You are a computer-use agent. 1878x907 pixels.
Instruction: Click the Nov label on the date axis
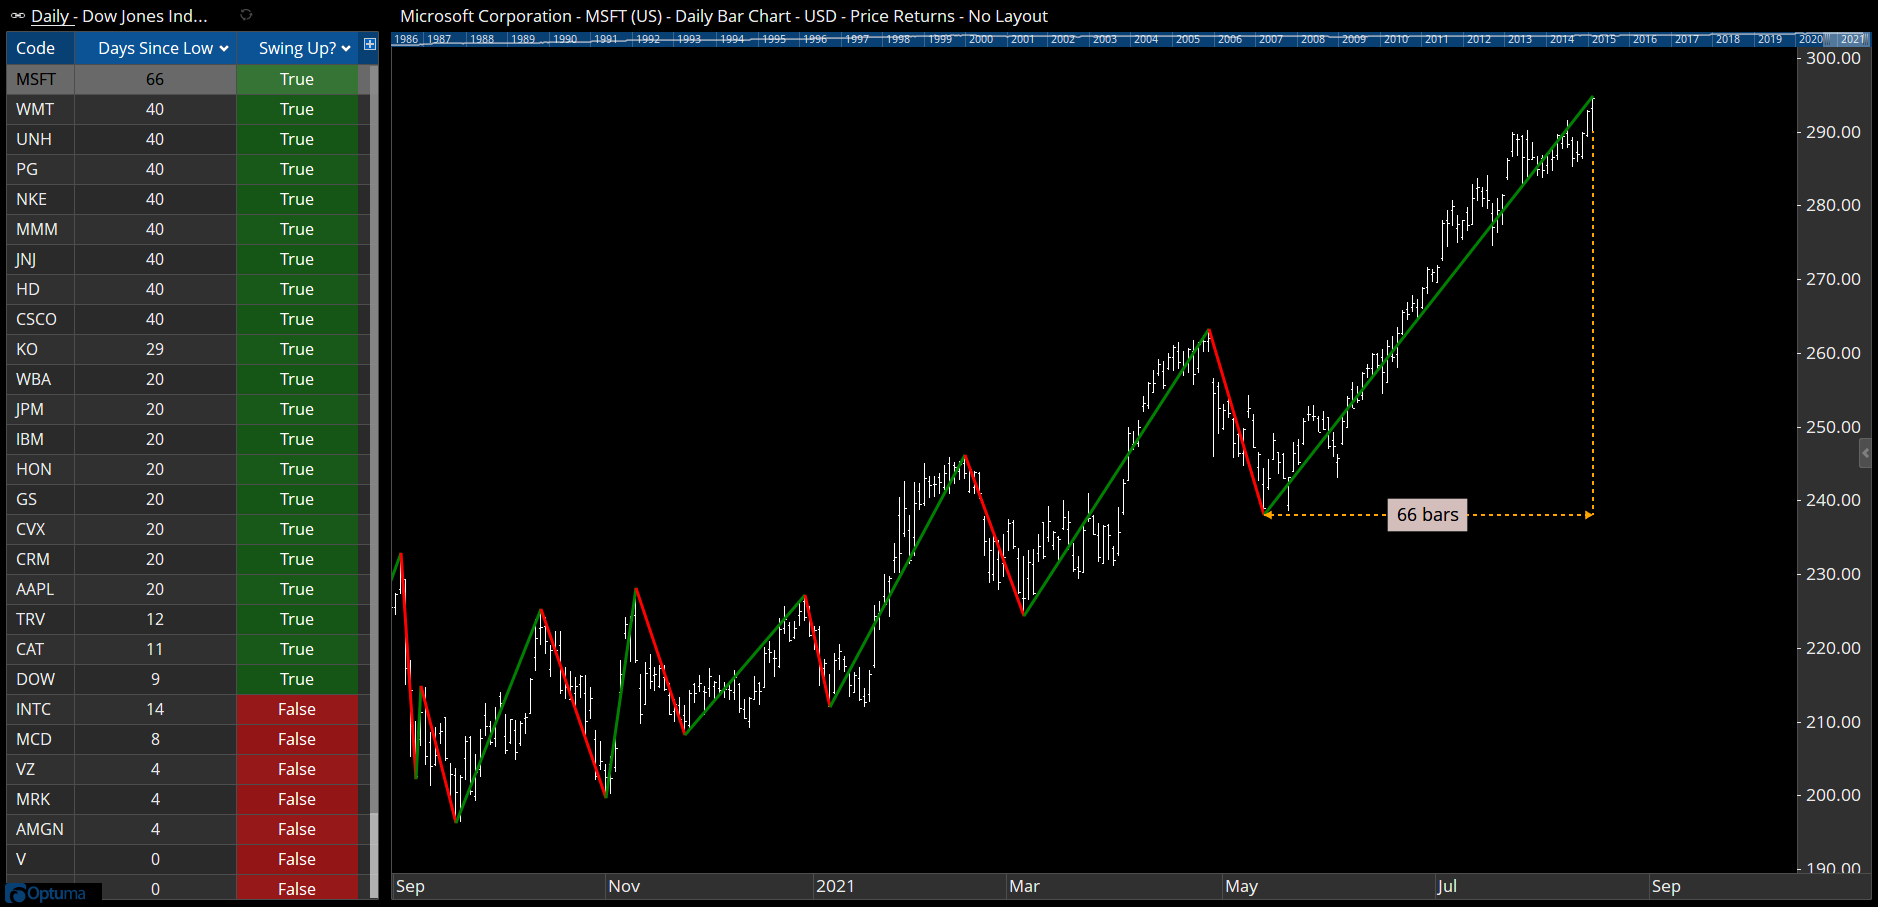[624, 886]
